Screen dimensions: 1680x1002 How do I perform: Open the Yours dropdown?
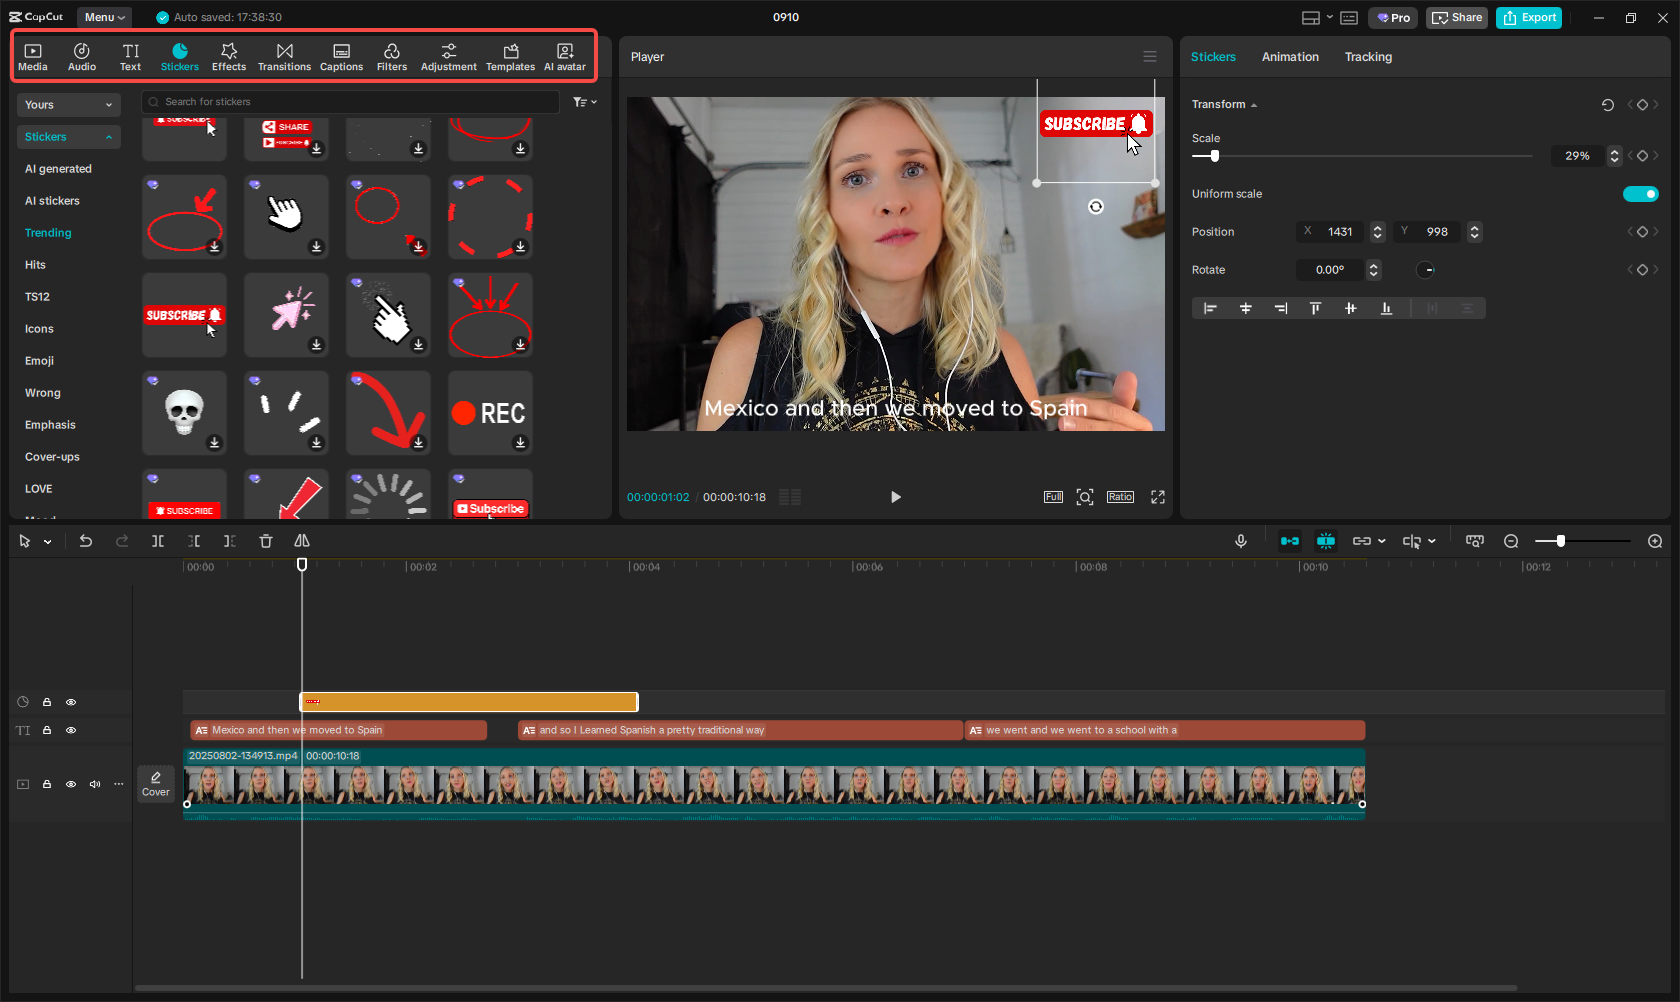point(69,105)
